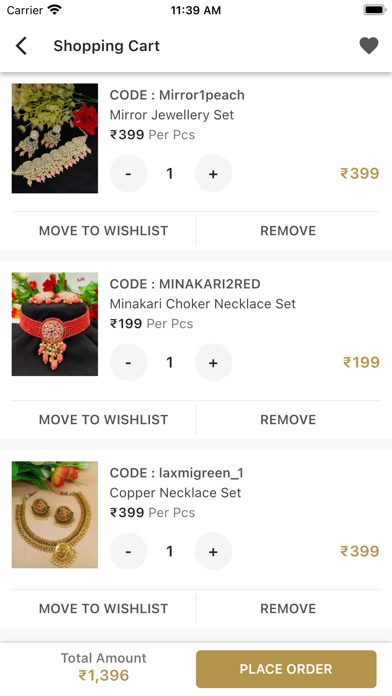Decrease quantity of Minakari Choker Necklace Set

point(128,362)
